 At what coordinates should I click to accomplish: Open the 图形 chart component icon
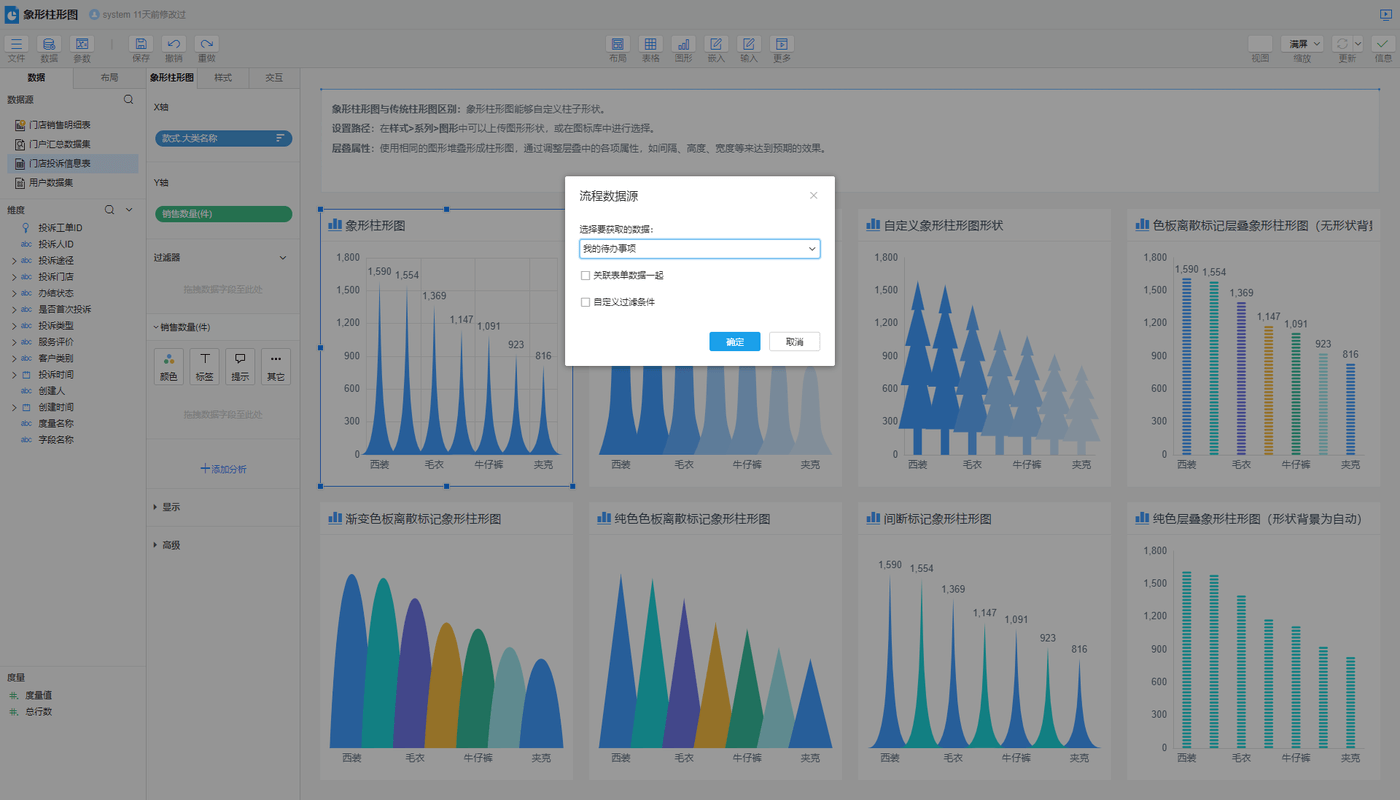tap(683, 45)
